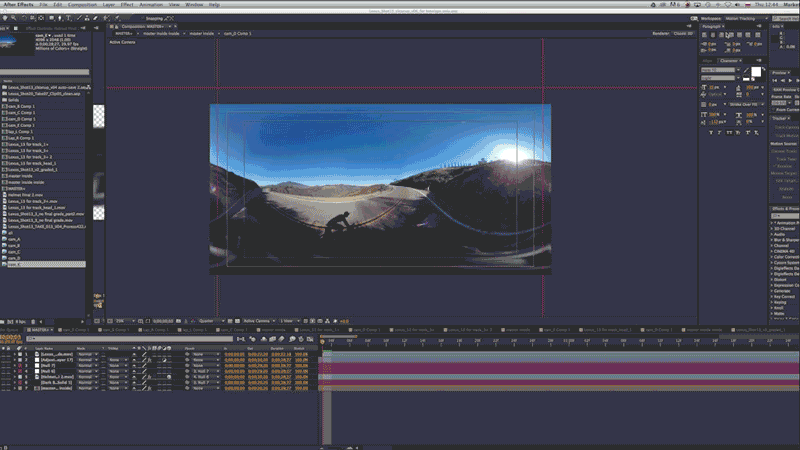Select the Rotation tool in toolbar

pyautogui.click(x=24, y=18)
